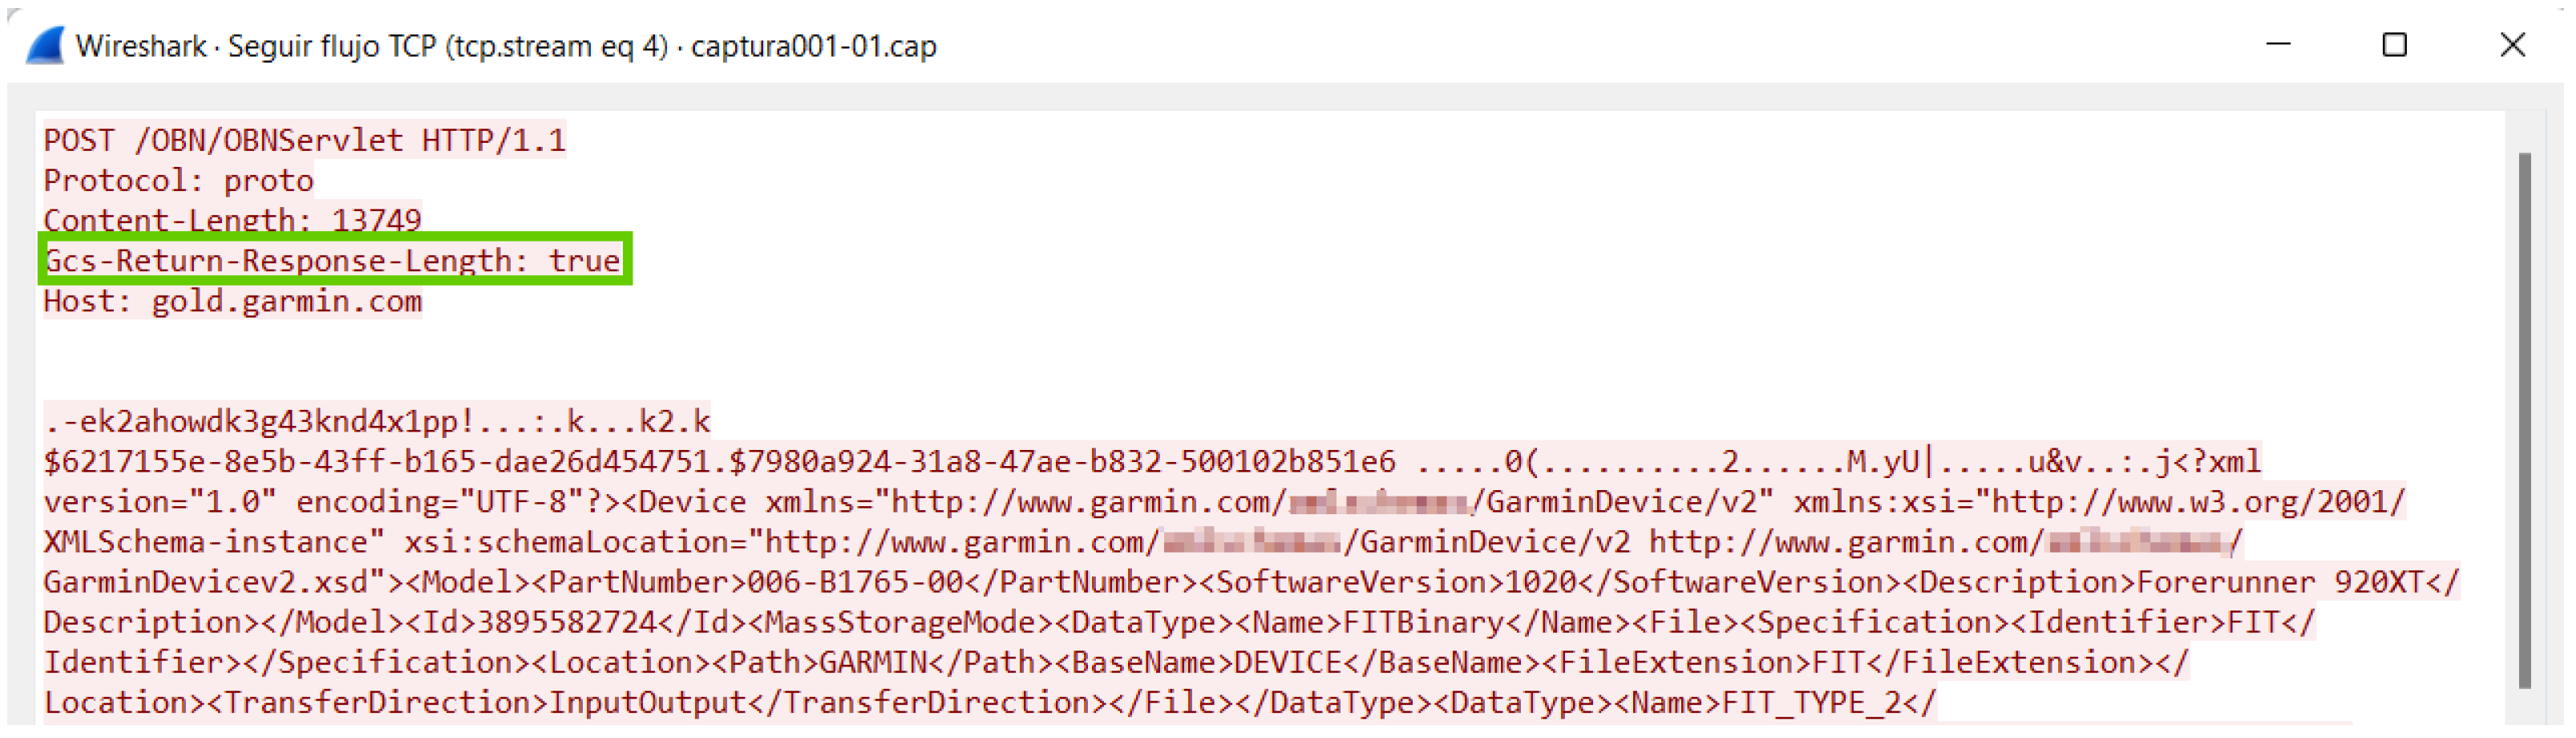Click the vertical scrollbar of the stream
This screenshot has width=2576, height=738.
[x=2524, y=420]
